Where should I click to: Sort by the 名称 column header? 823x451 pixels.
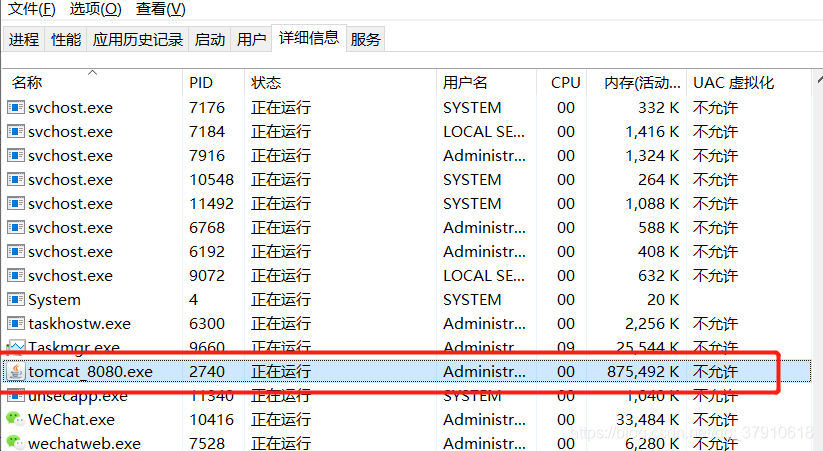92,82
